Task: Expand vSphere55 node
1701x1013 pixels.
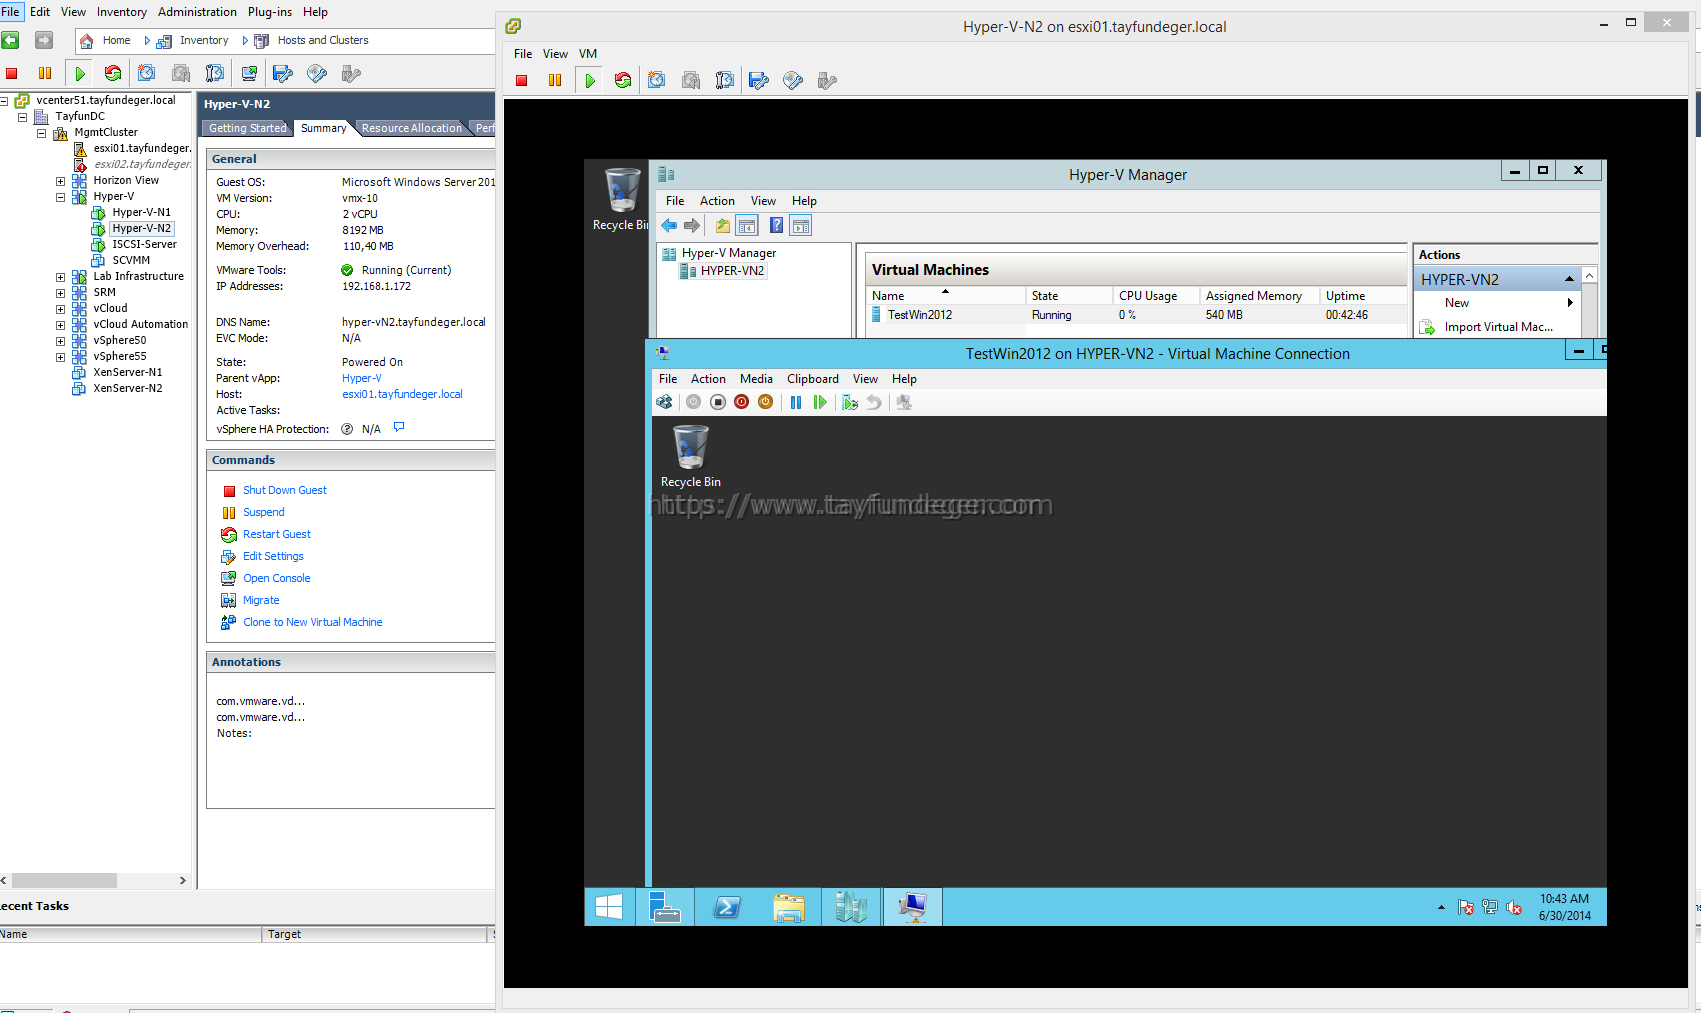Action: click(x=60, y=357)
